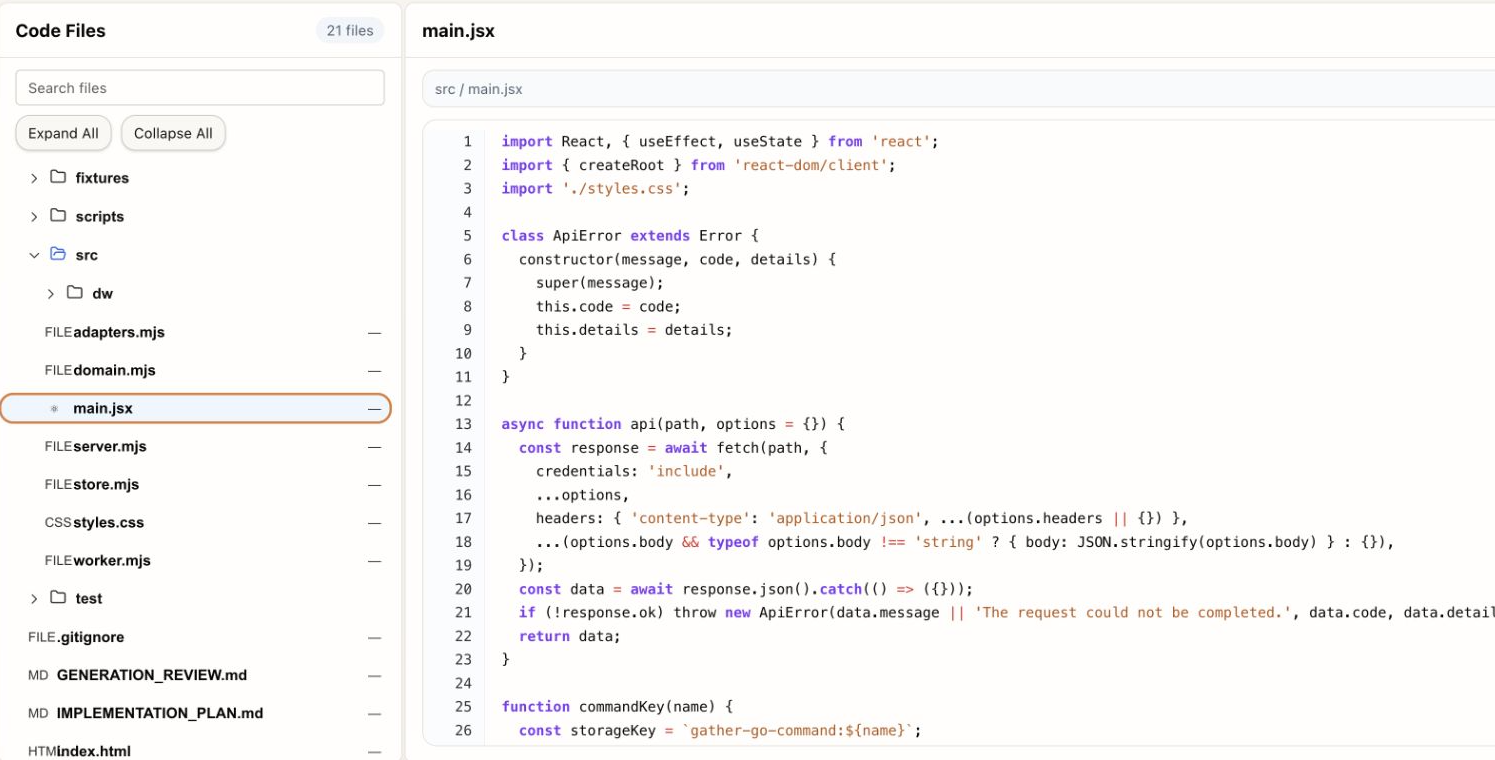Click the open src folder icon
1495x760 pixels.
[58, 254]
